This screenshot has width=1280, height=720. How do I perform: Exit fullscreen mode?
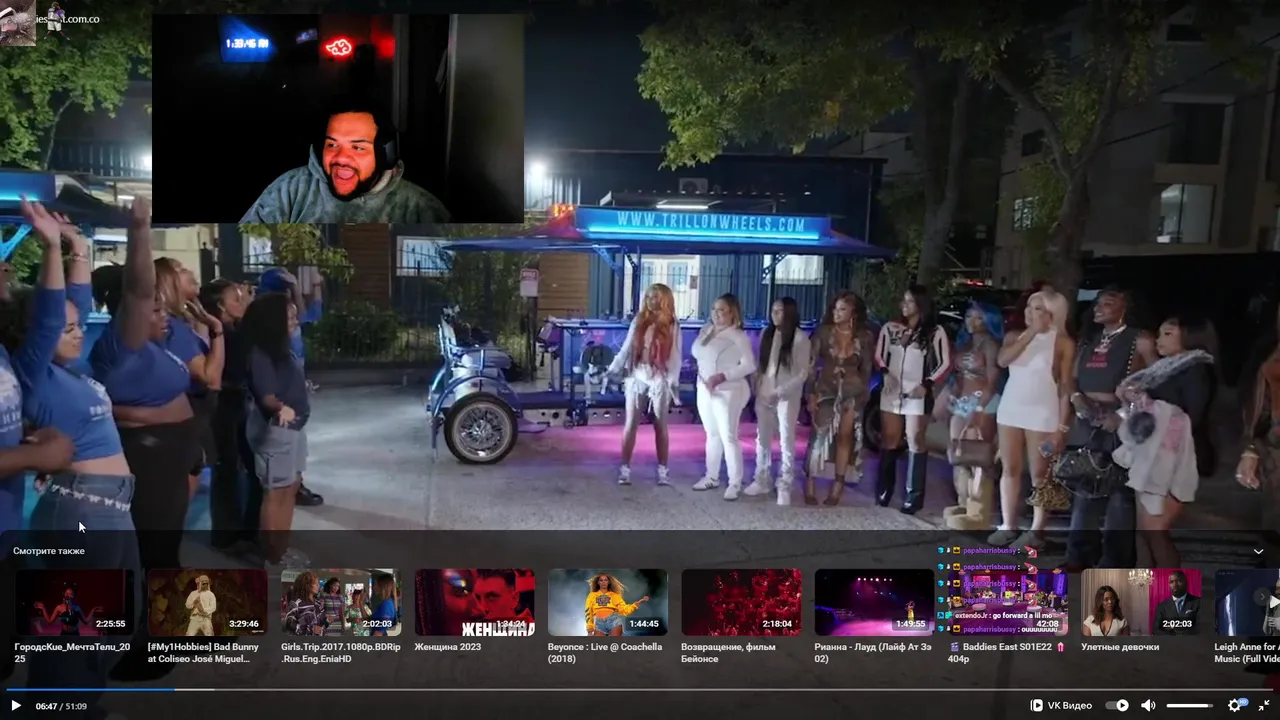(x=1264, y=706)
